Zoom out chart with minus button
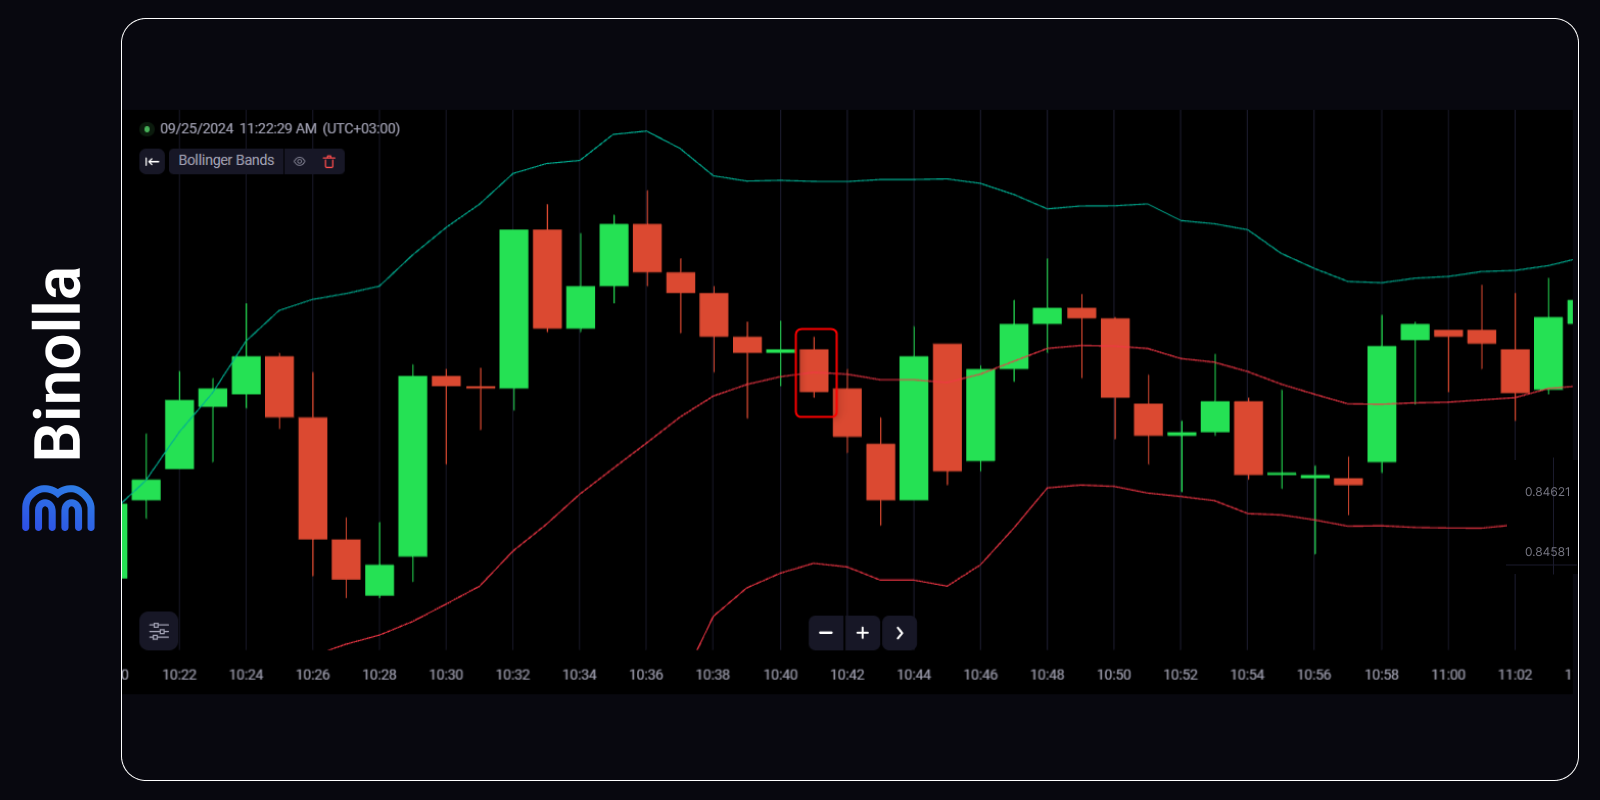Viewport: 1600px width, 800px height. tap(826, 633)
